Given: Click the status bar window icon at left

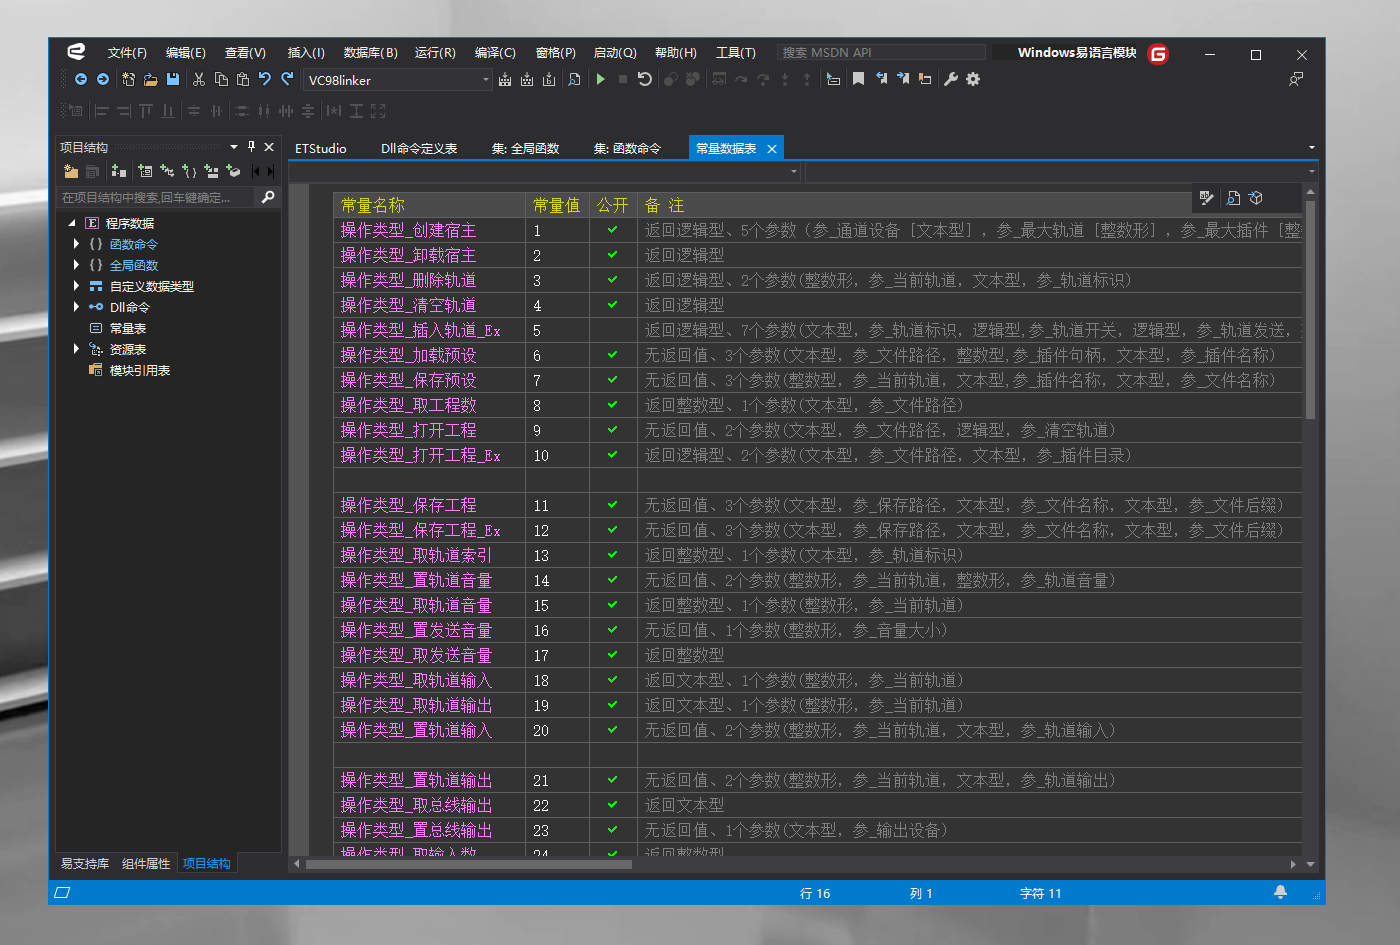Looking at the screenshot, I should click(62, 892).
